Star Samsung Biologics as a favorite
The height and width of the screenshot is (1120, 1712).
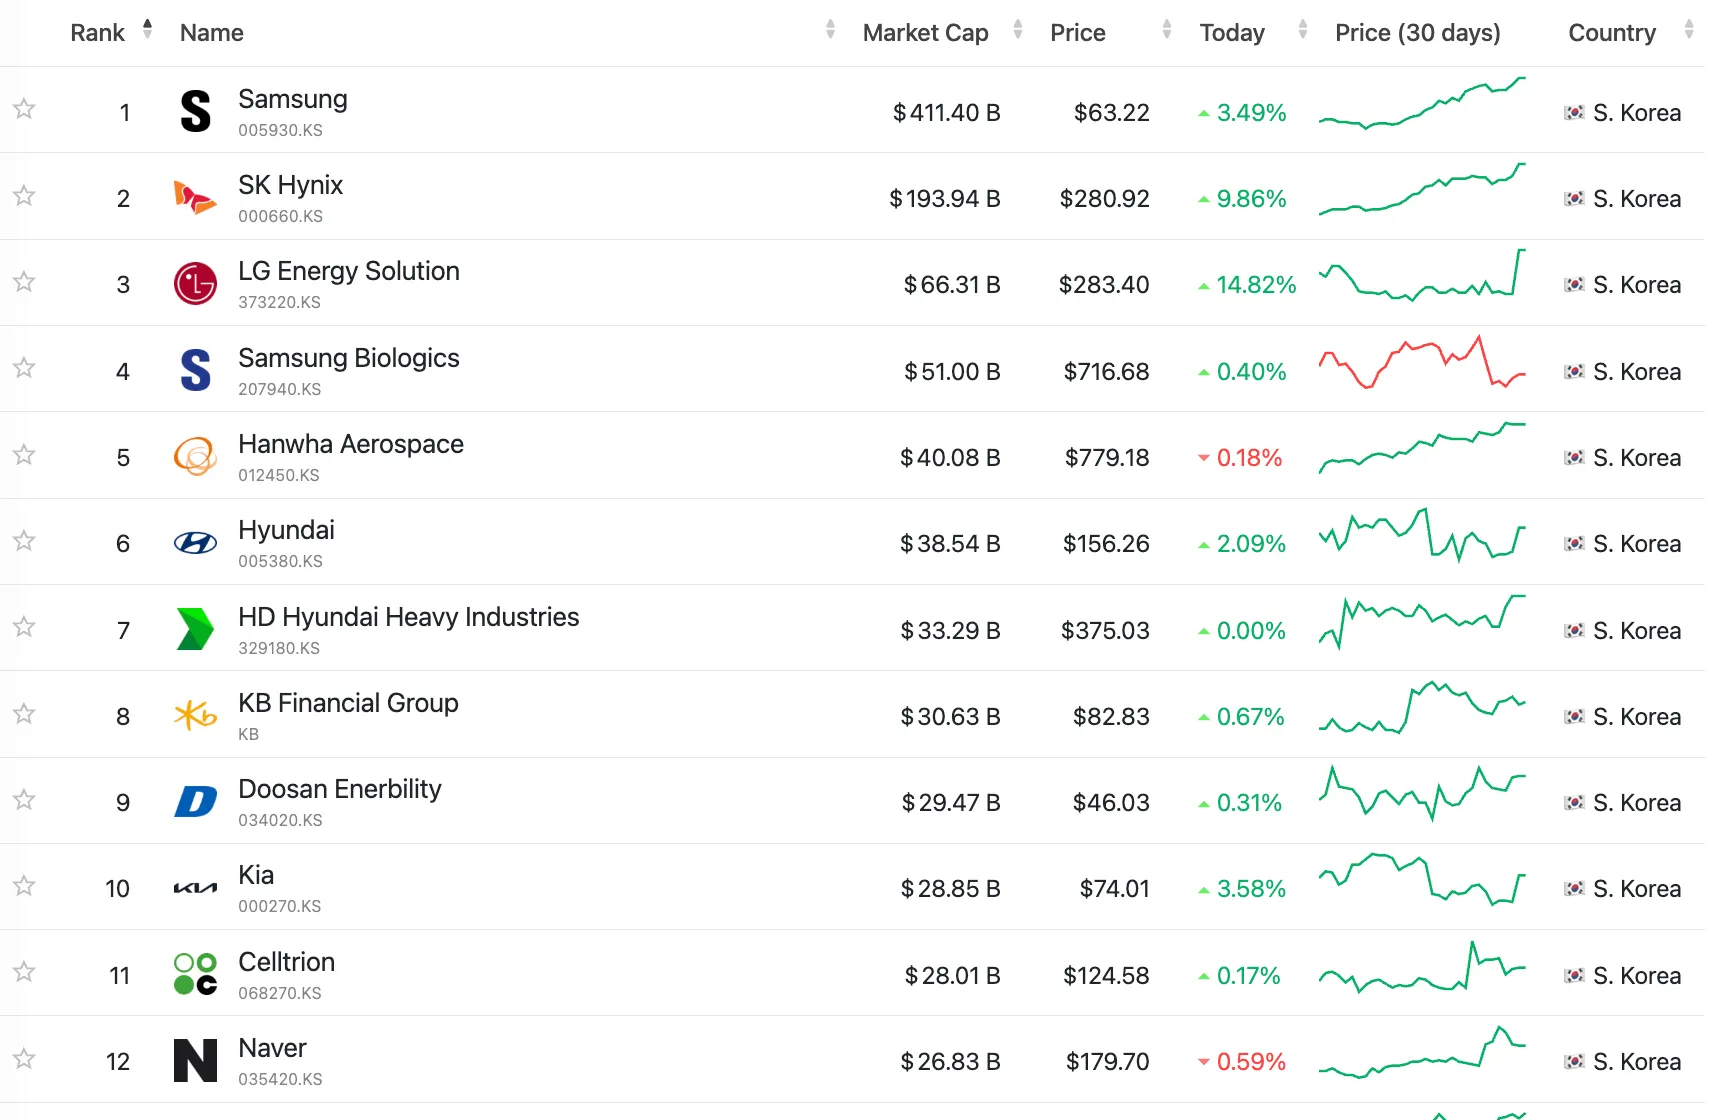tap(24, 368)
